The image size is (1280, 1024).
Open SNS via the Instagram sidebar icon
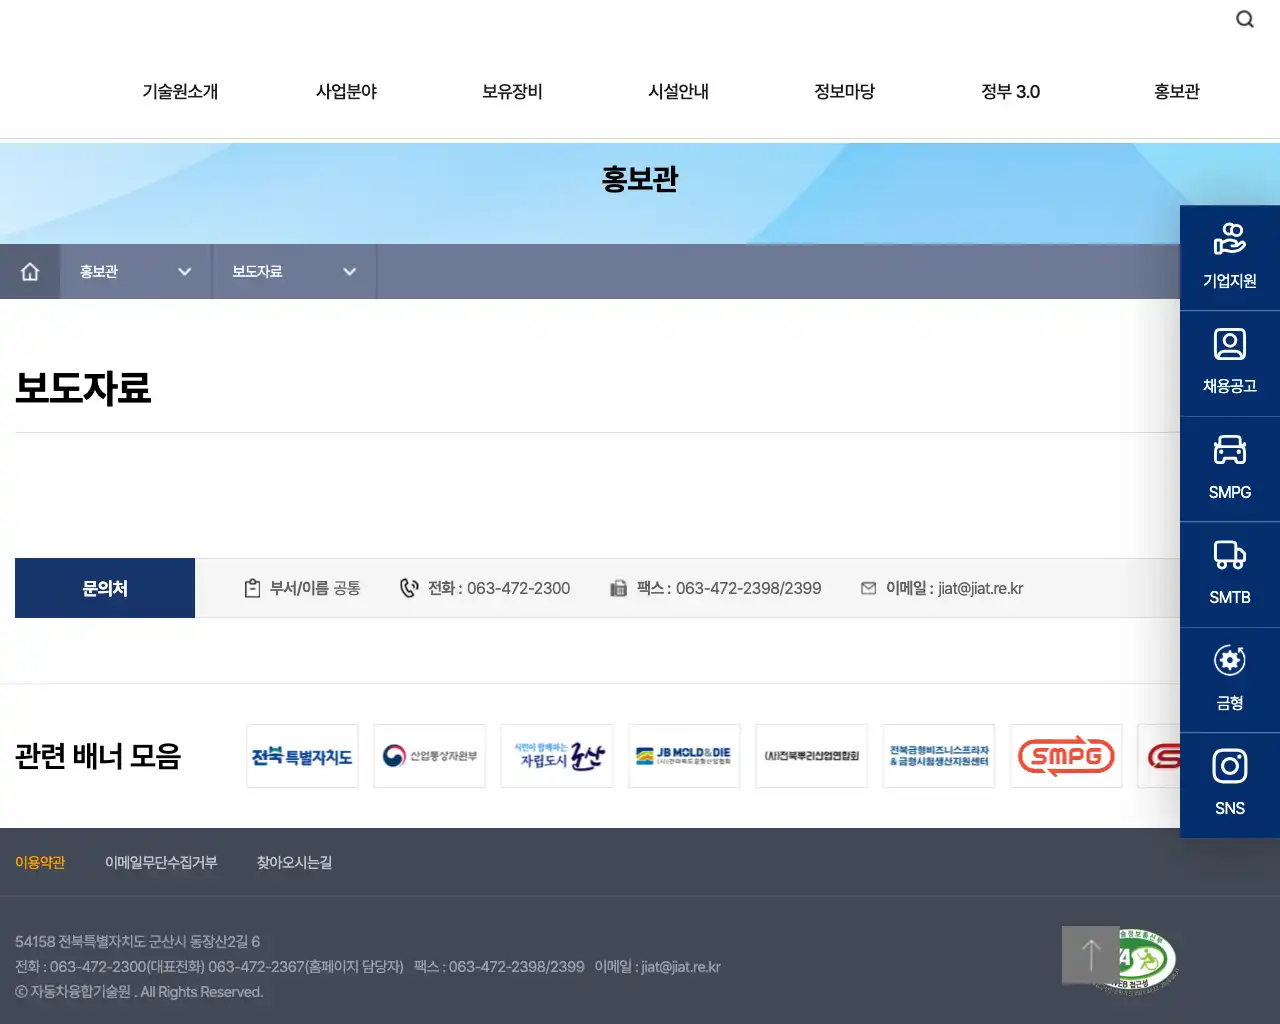click(1230, 785)
